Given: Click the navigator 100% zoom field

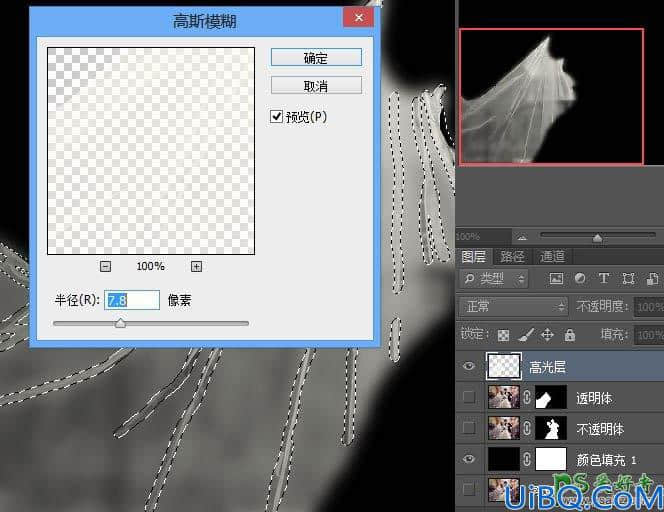Looking at the screenshot, I should [x=484, y=236].
